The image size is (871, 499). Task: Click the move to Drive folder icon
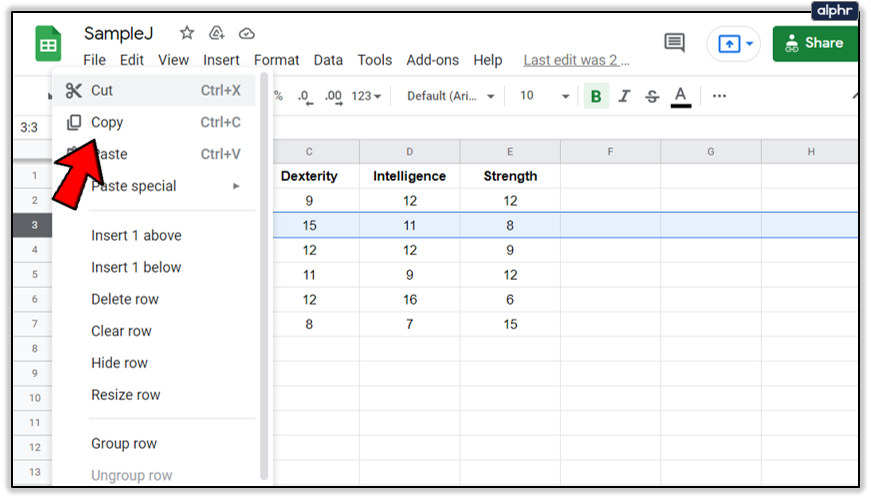tap(217, 33)
